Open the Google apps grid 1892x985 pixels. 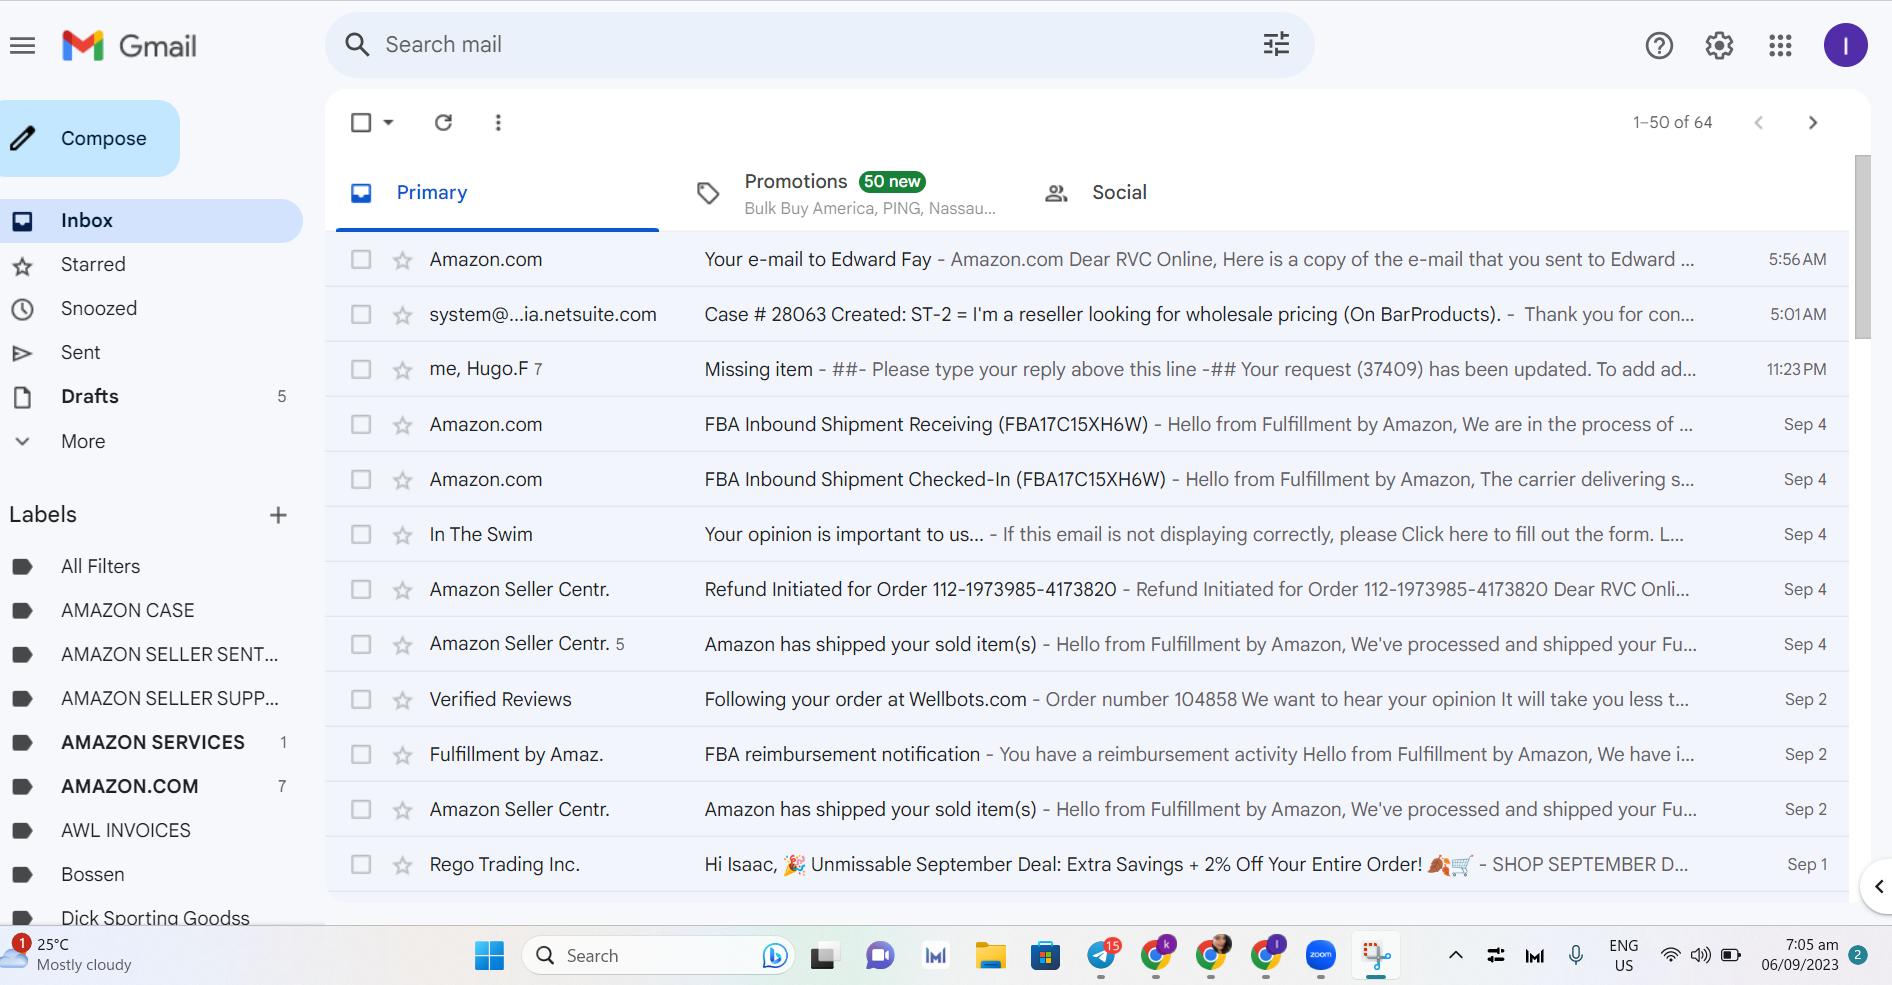[1780, 46]
